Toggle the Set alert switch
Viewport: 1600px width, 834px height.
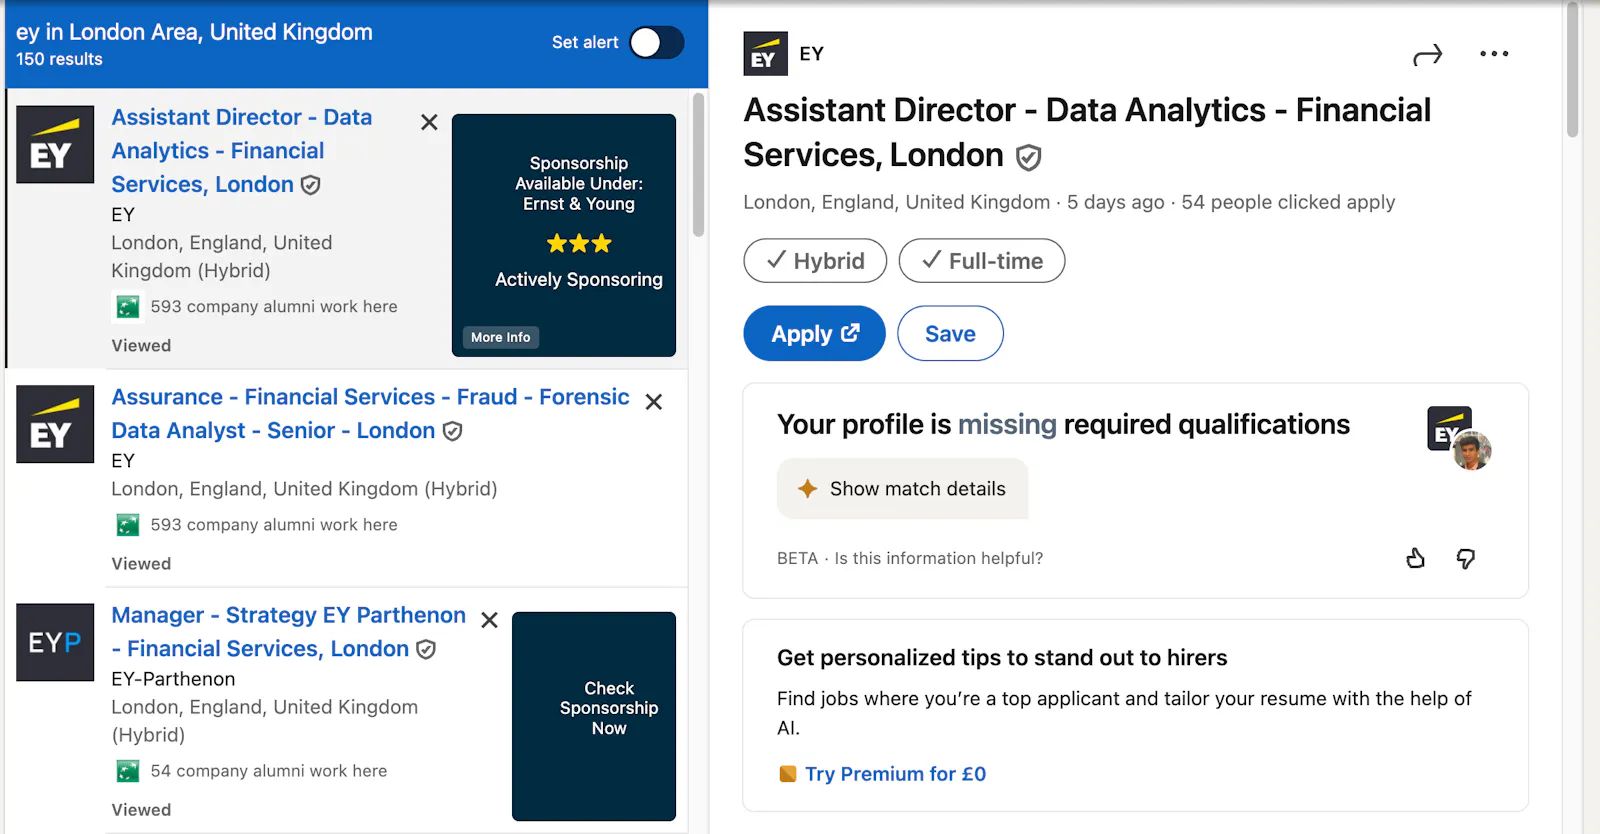(657, 42)
